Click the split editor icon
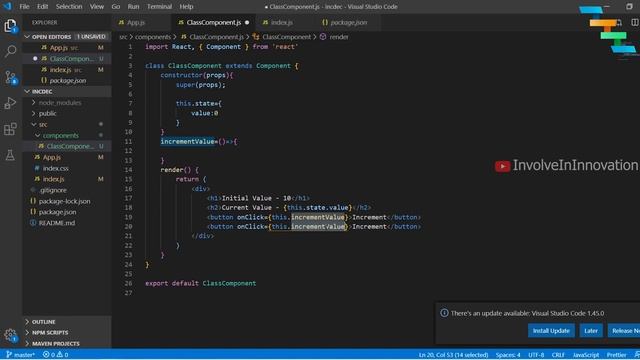This screenshot has width=640, height=360. tap(635, 22)
